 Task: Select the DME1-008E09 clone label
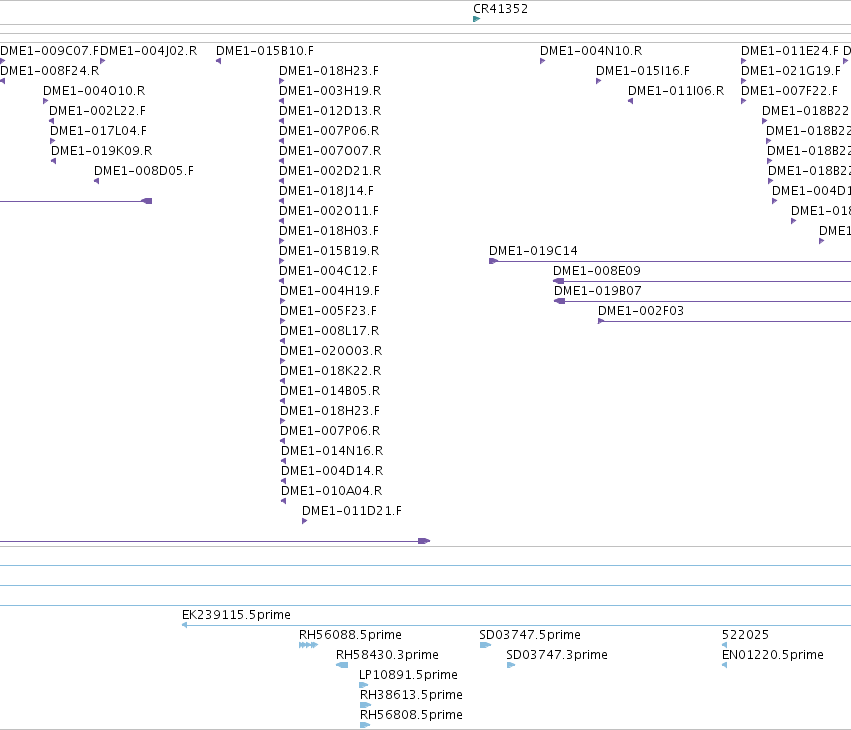tap(596, 271)
